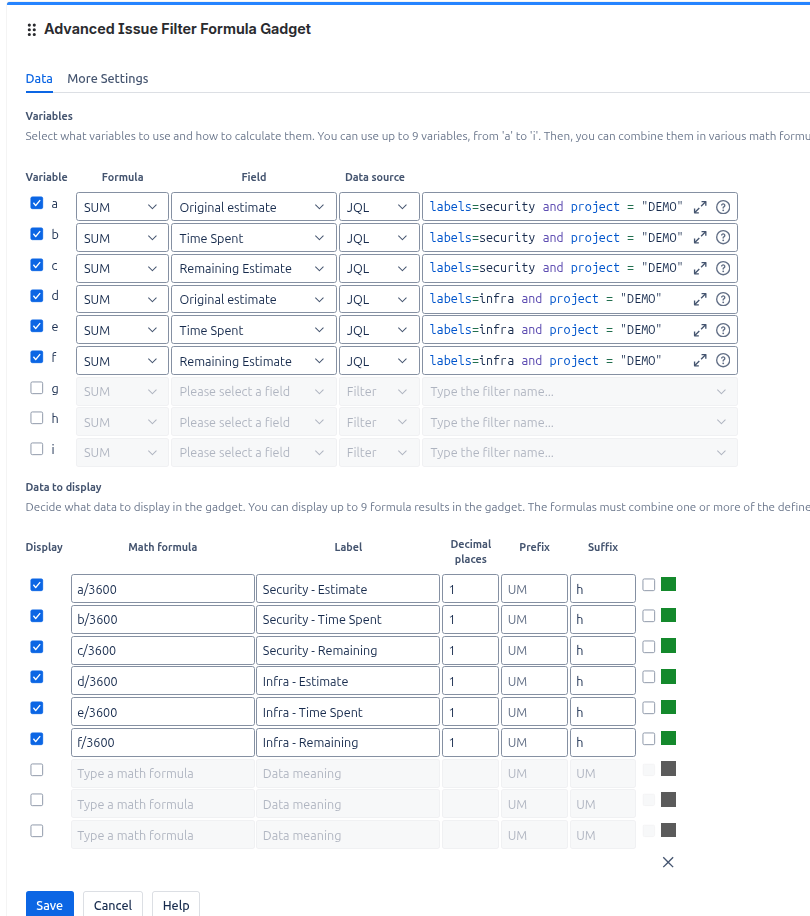Open JQL help icon for variable b
This screenshot has width=810, height=916.
click(723, 238)
